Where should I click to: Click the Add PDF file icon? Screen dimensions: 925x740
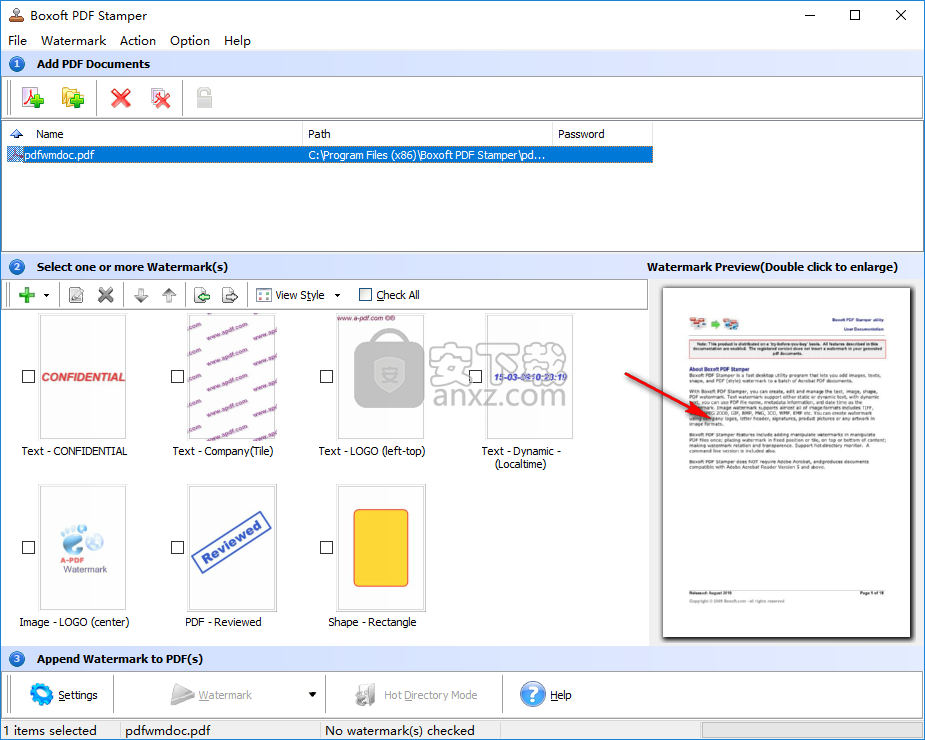tap(33, 98)
